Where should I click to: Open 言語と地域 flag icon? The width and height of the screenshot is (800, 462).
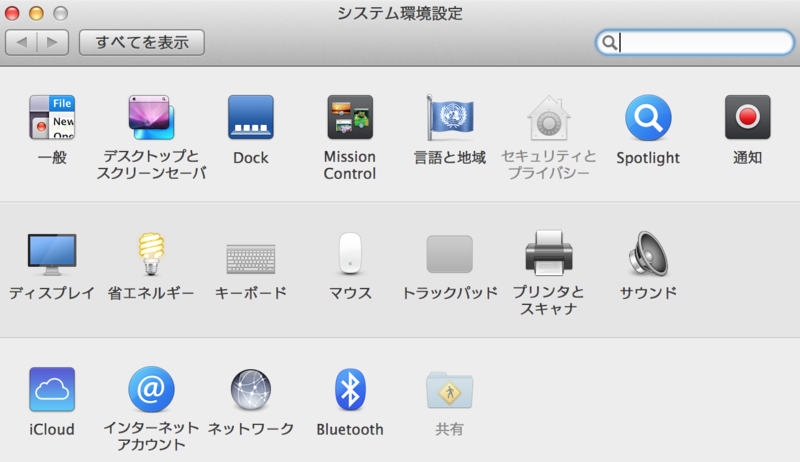449,117
